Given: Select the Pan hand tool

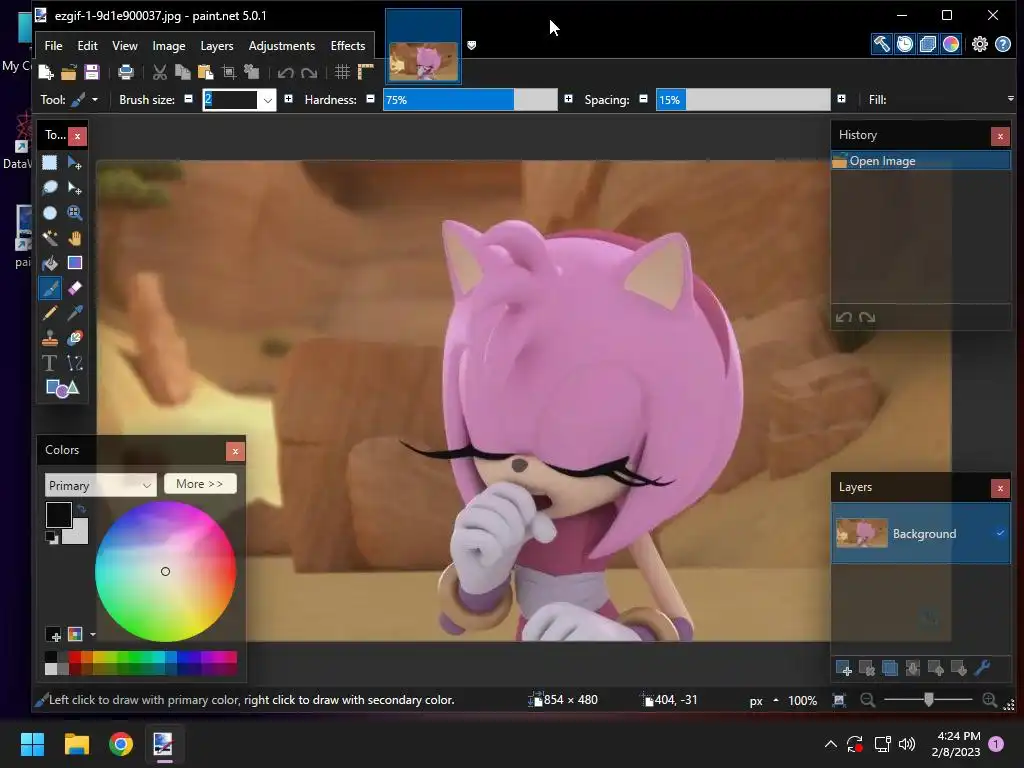Looking at the screenshot, I should 74,238.
